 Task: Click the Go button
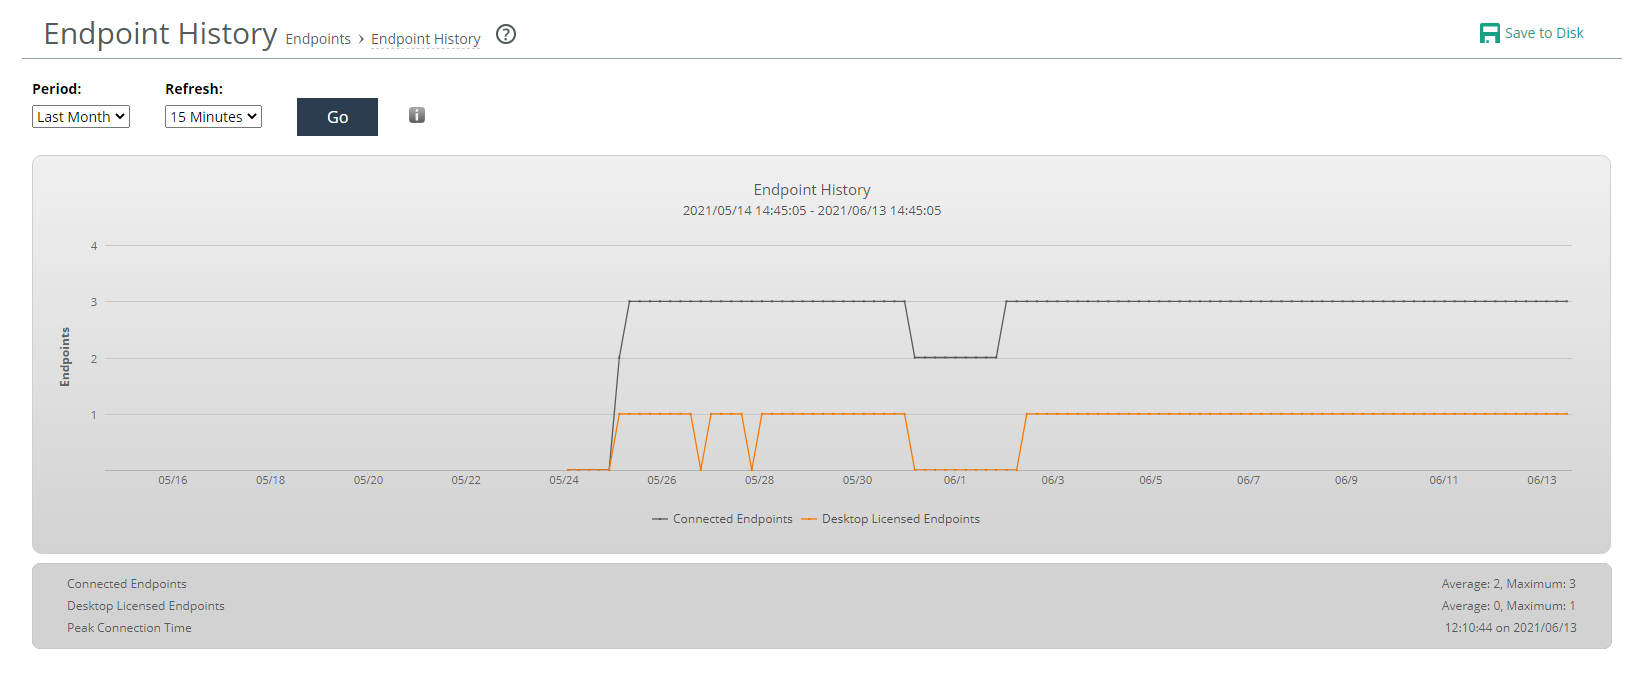[x=337, y=117]
